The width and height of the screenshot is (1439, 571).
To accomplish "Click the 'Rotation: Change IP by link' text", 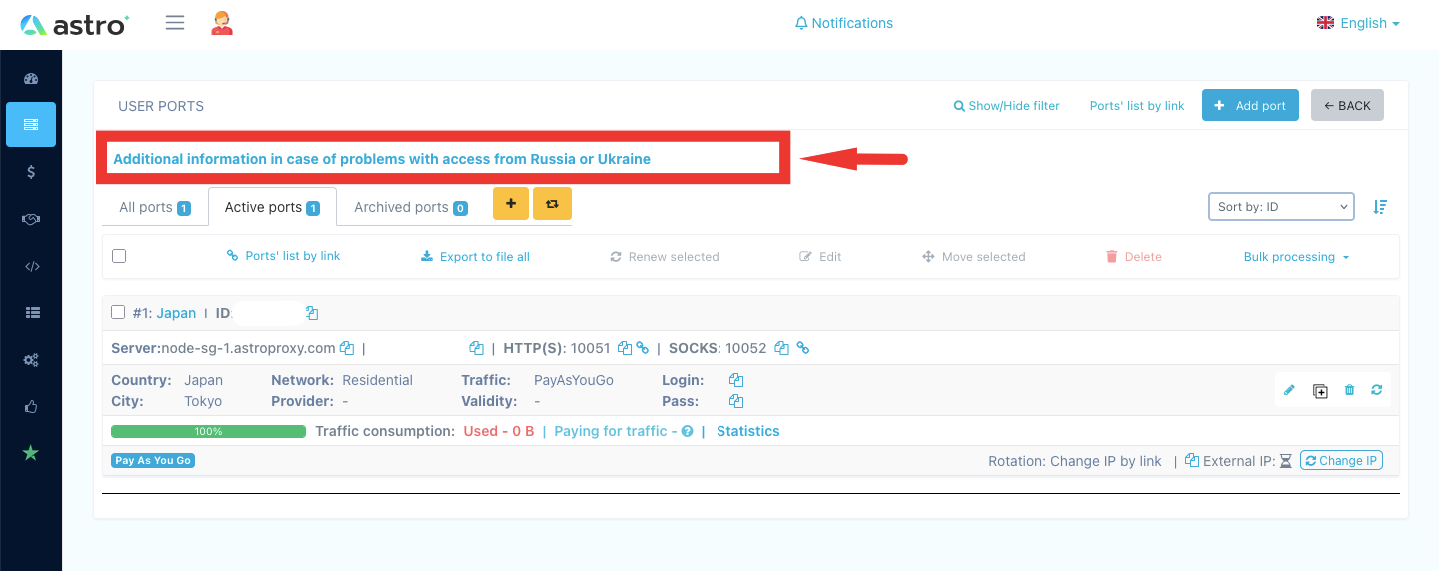I will pyautogui.click(x=1075, y=461).
